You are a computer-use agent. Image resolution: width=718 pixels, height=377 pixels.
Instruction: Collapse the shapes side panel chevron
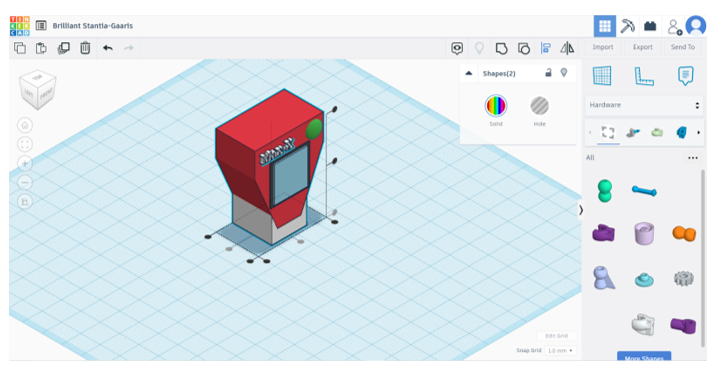581,210
